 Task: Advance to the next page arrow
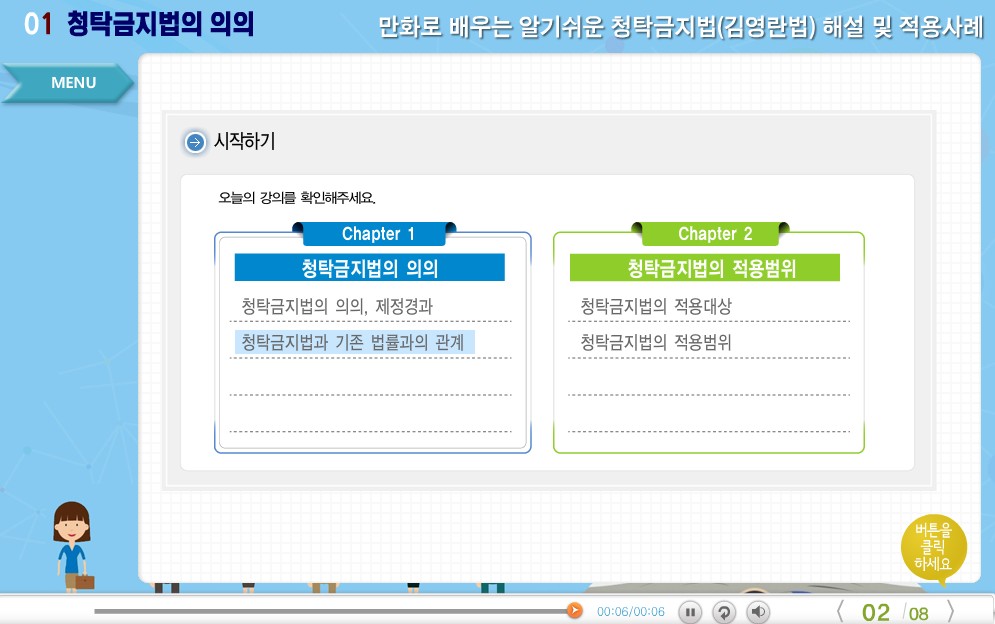[x=950, y=611]
